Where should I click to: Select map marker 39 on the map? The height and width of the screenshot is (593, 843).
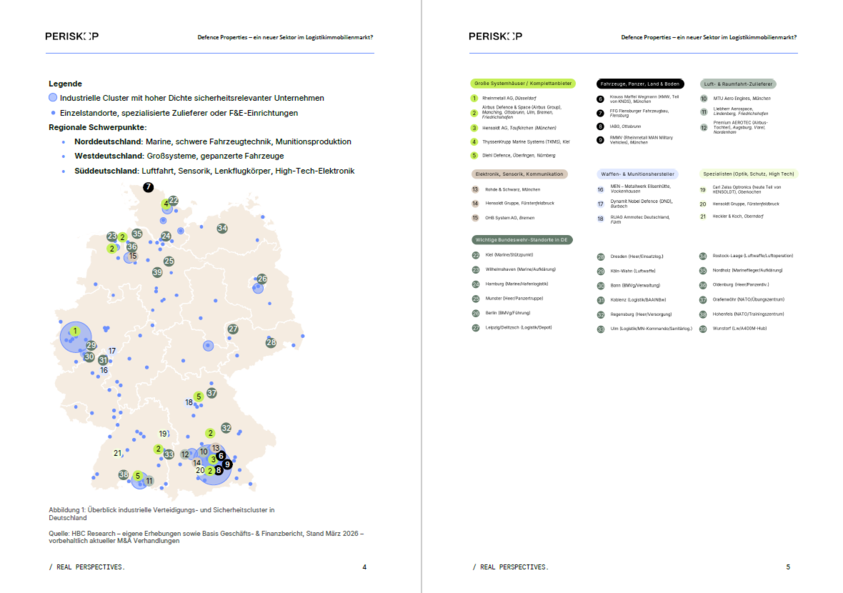[157, 272]
